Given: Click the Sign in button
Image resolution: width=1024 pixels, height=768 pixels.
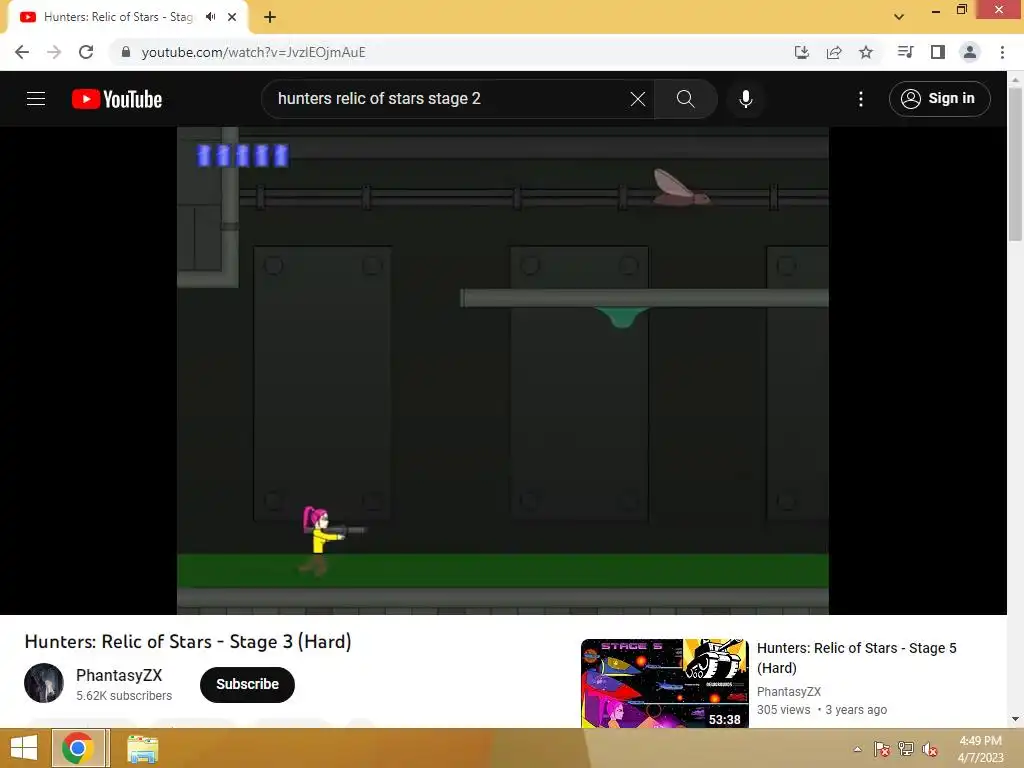Looking at the screenshot, I should click(940, 99).
